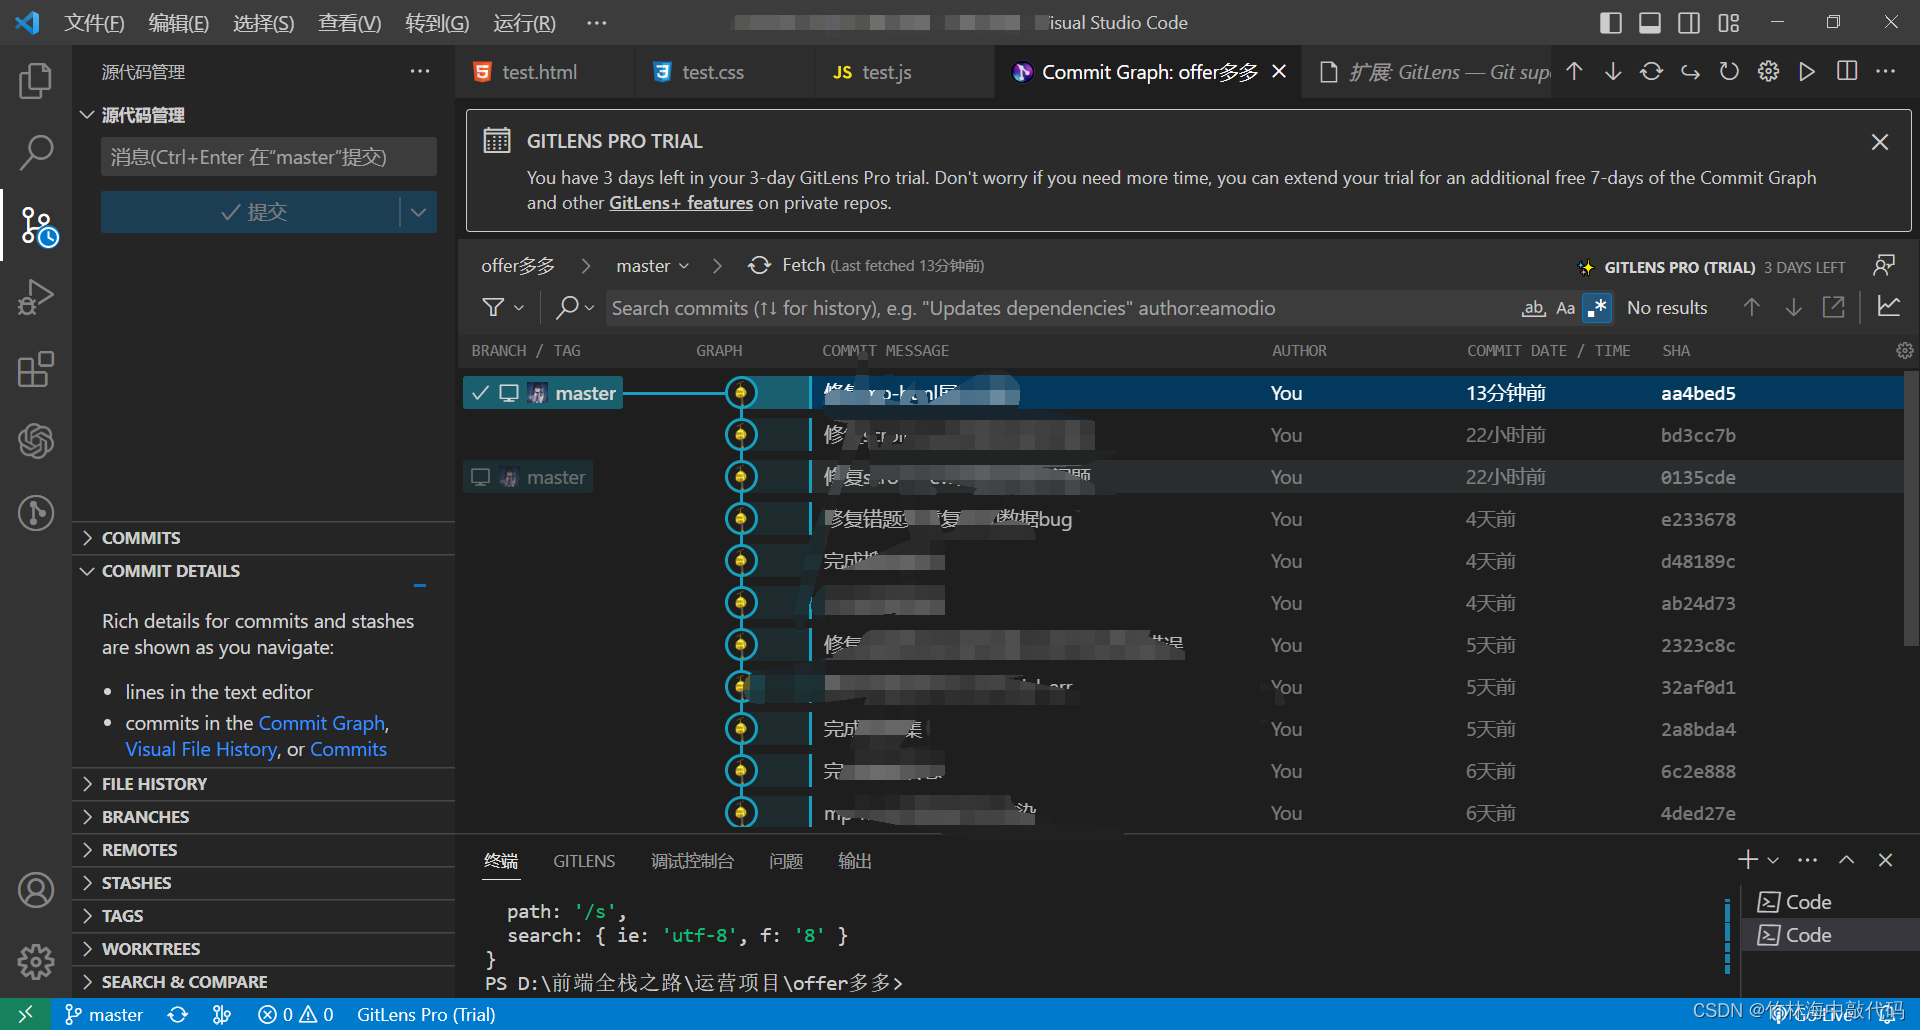
Task: Switch to the 问题 panel tab
Action: click(786, 861)
